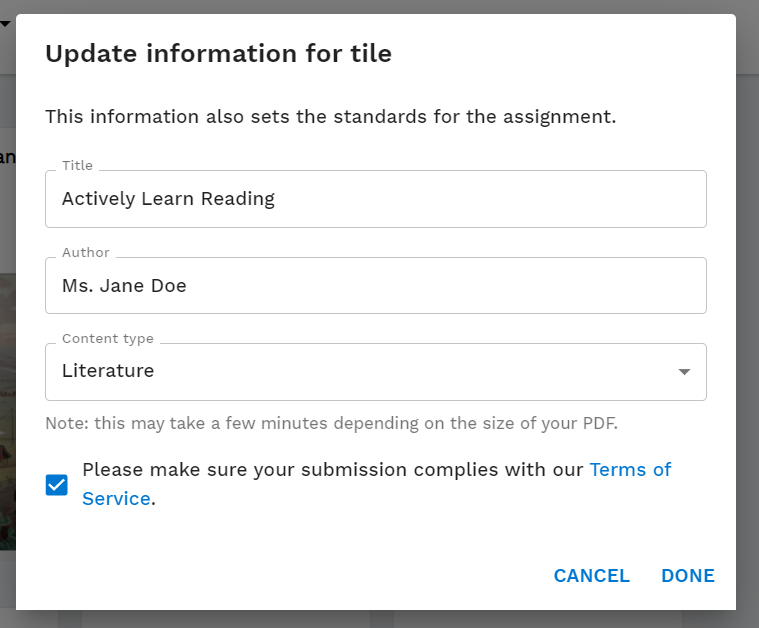Click the partially hidden arrow behind the dialog
759x628 pixels.
[x=5, y=23]
